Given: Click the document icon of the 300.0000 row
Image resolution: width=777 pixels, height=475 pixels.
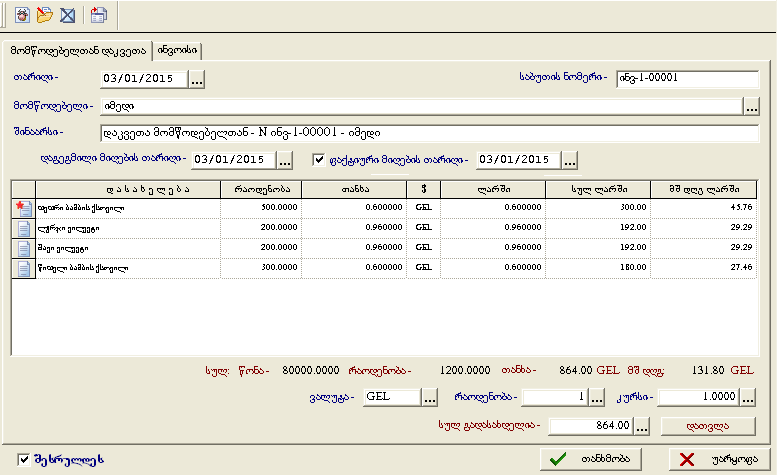Looking at the screenshot, I should coord(23,268).
